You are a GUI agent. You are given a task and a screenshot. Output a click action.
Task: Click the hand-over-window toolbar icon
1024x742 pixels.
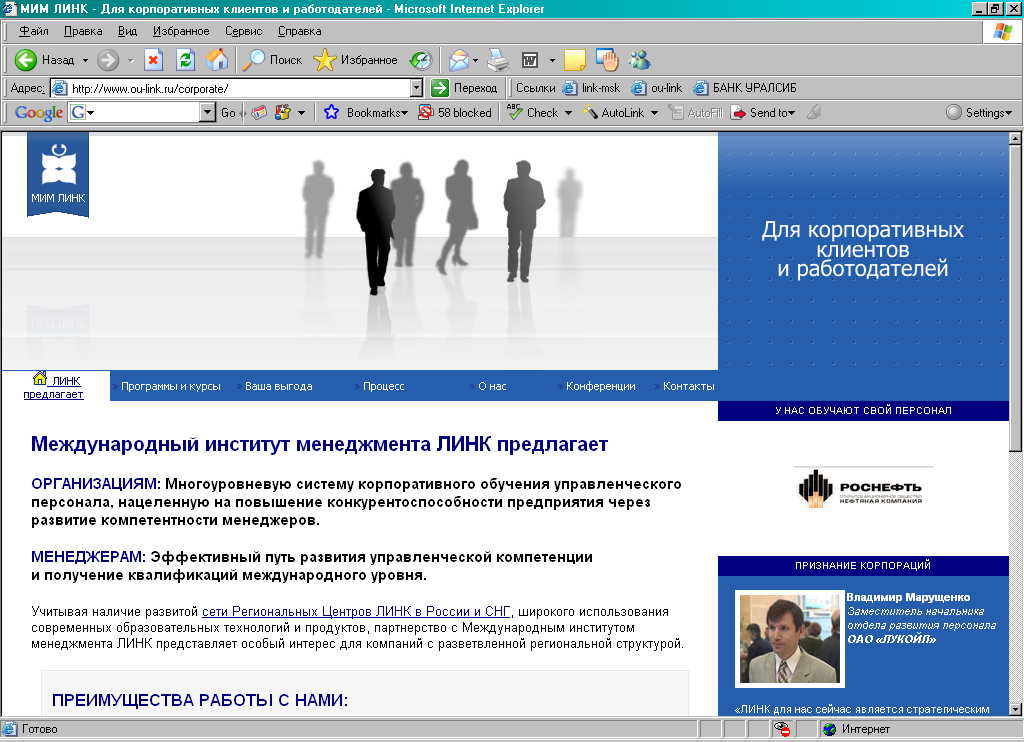point(607,60)
